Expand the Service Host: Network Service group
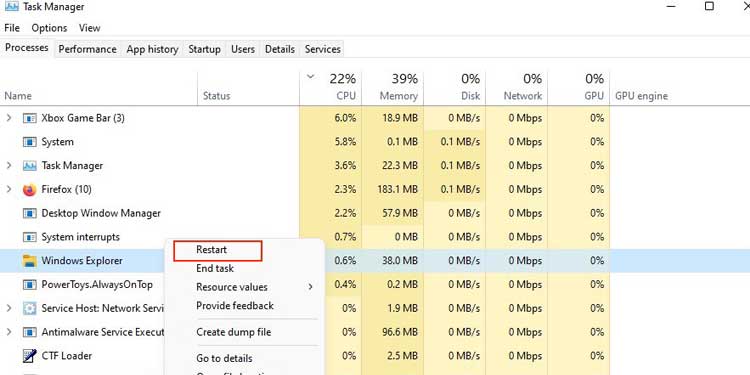The image size is (750, 375). 9,308
